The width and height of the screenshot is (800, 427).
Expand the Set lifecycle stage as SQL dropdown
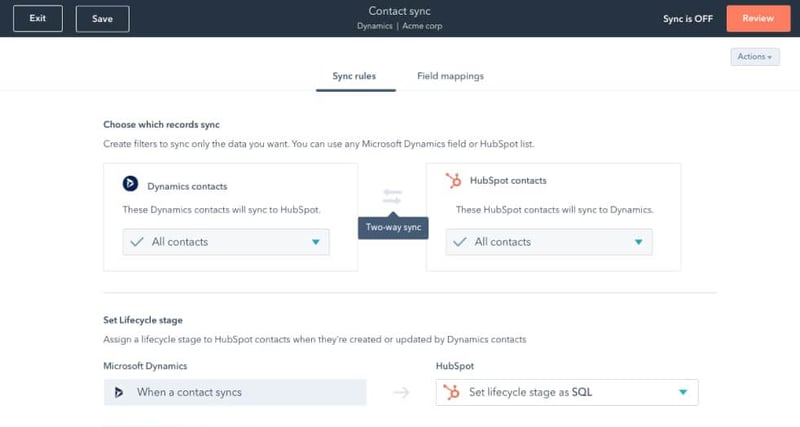coord(683,392)
